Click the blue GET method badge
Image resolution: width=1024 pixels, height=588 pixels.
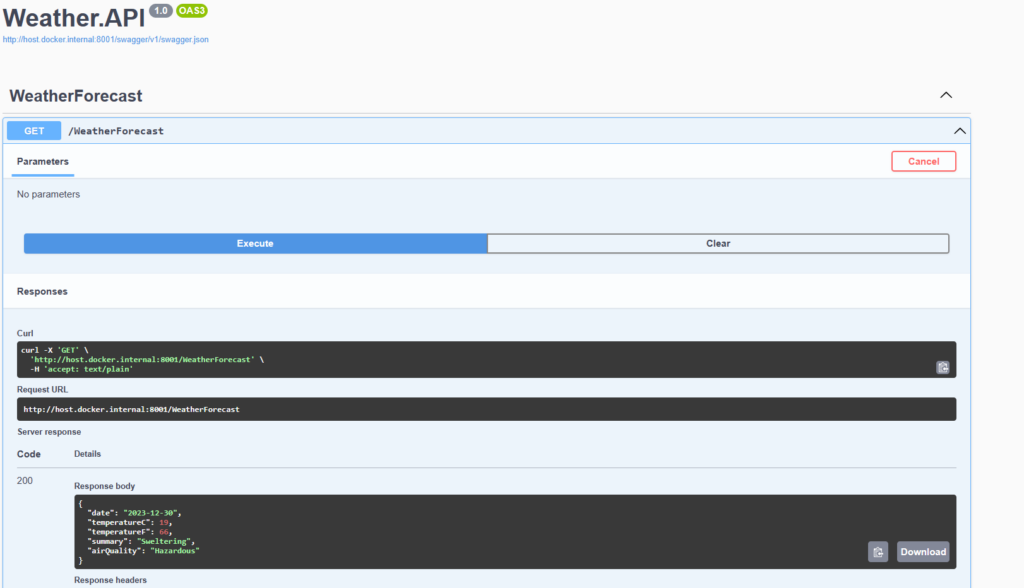tap(34, 131)
